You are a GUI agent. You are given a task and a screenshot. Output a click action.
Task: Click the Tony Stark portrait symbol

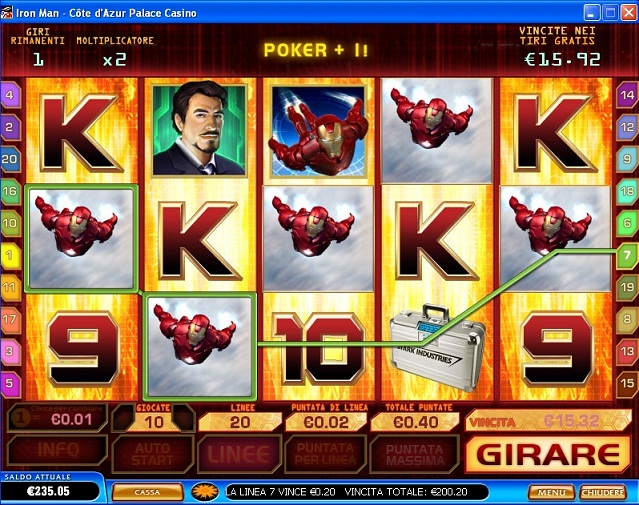pyautogui.click(x=200, y=130)
